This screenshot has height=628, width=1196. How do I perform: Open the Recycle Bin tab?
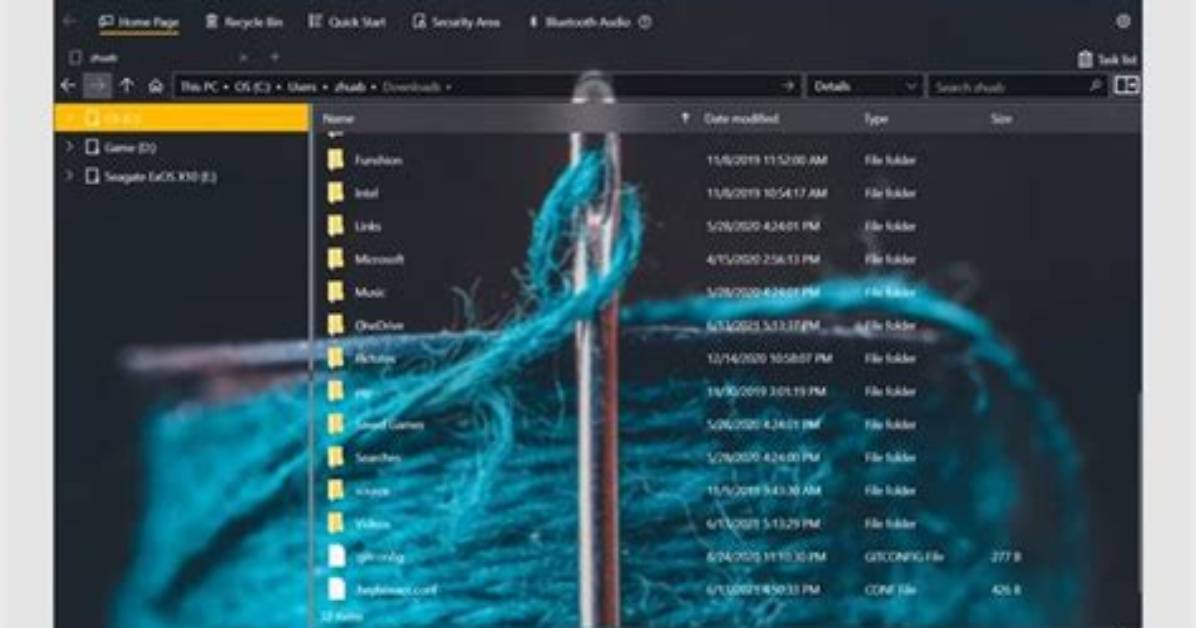pyautogui.click(x=244, y=22)
